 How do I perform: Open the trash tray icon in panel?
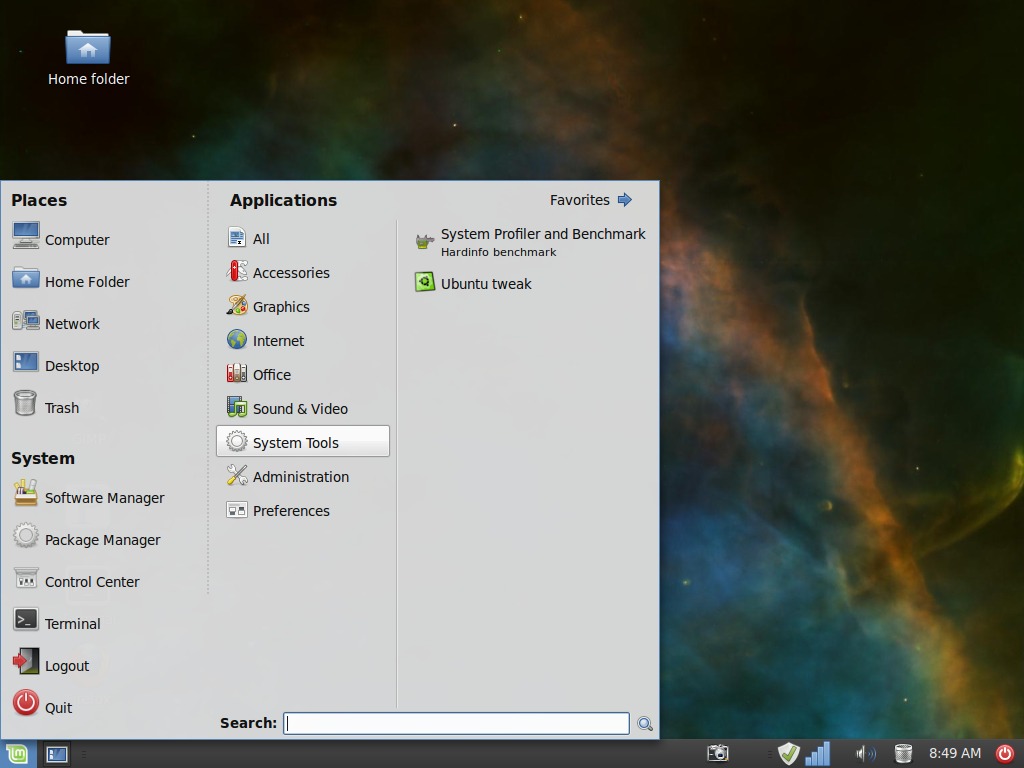click(903, 753)
